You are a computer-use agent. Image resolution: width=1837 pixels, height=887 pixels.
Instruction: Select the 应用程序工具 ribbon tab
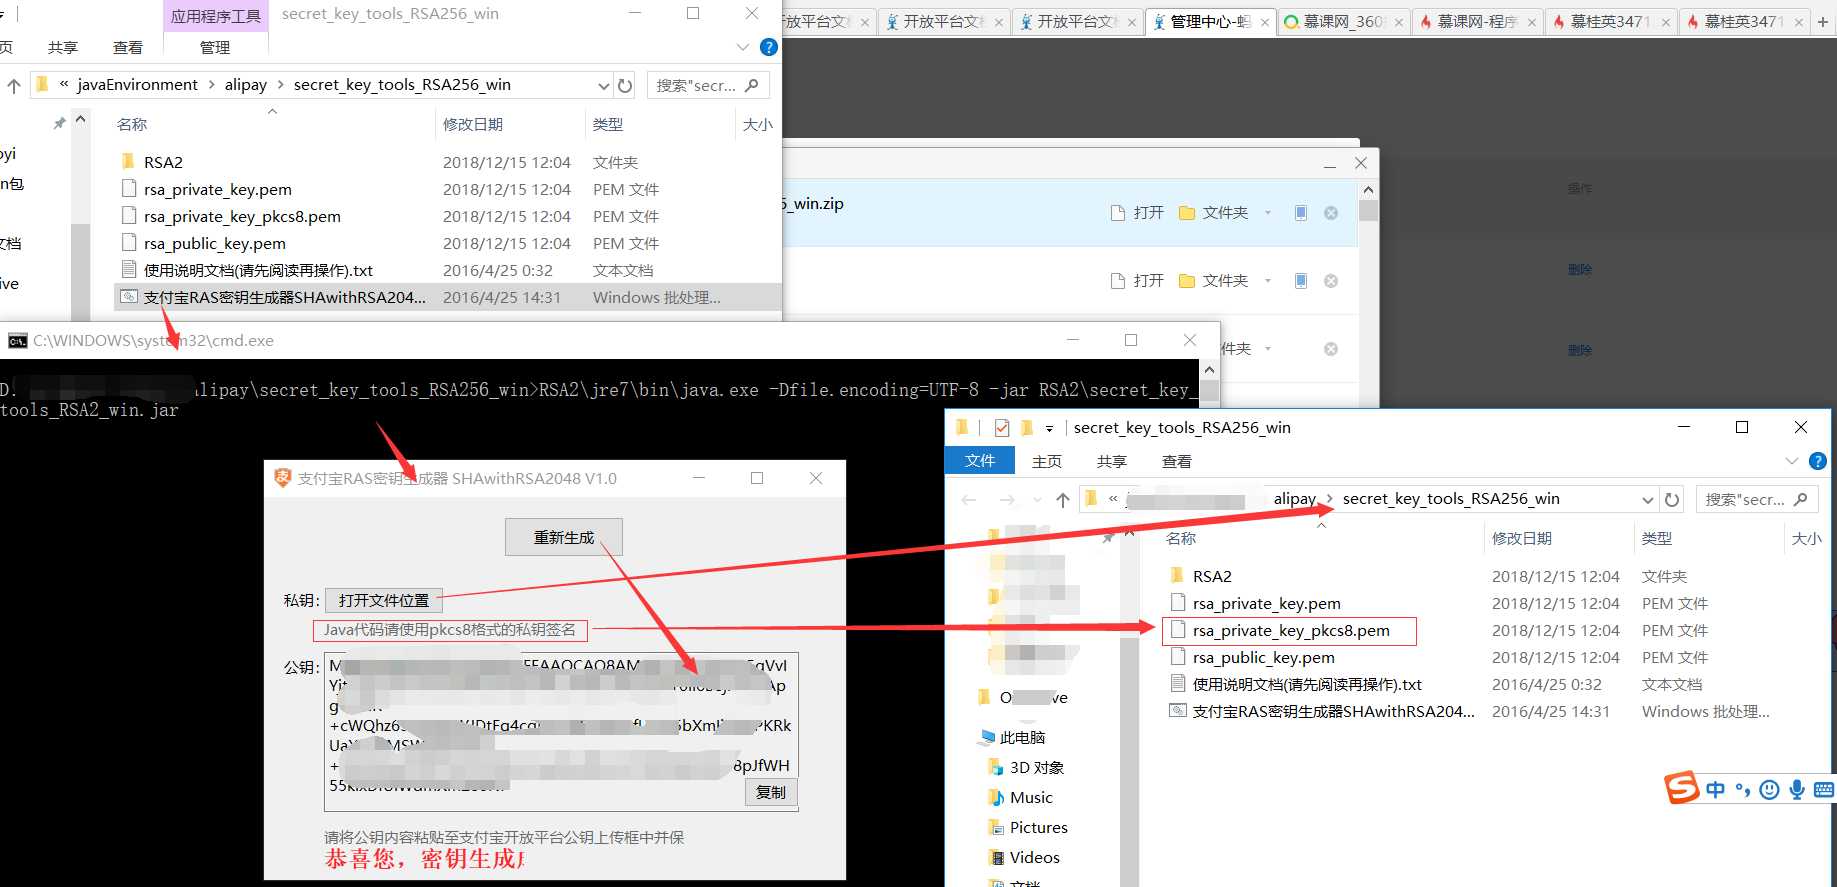point(215,16)
